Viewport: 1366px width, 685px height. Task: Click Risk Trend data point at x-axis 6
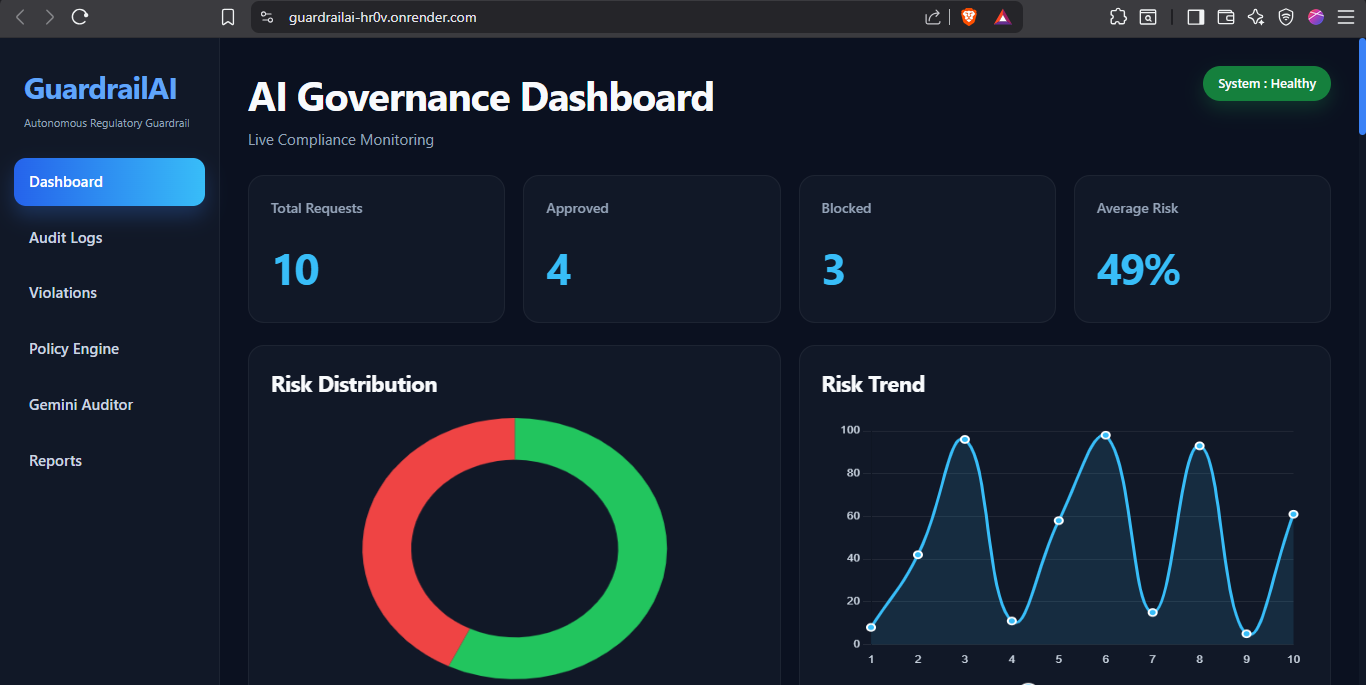[1105, 435]
